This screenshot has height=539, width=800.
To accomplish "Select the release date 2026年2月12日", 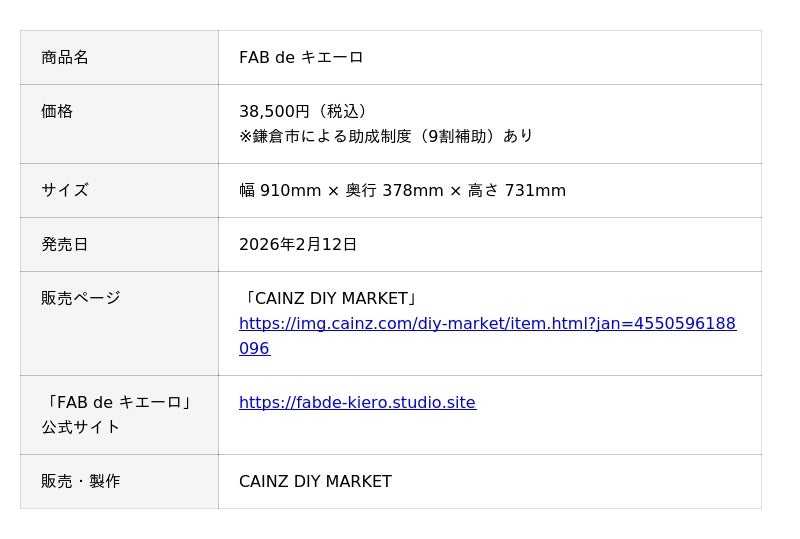I will point(298,245).
